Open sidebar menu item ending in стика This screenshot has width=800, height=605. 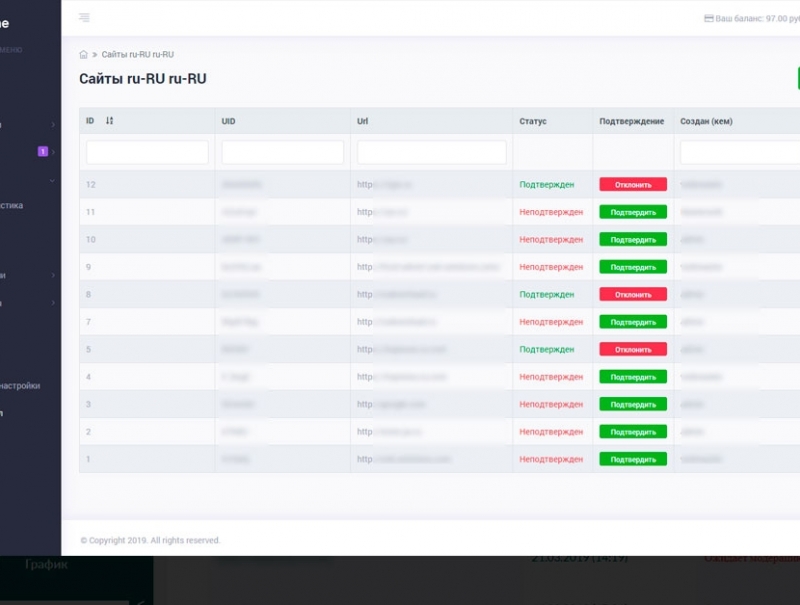(12, 206)
